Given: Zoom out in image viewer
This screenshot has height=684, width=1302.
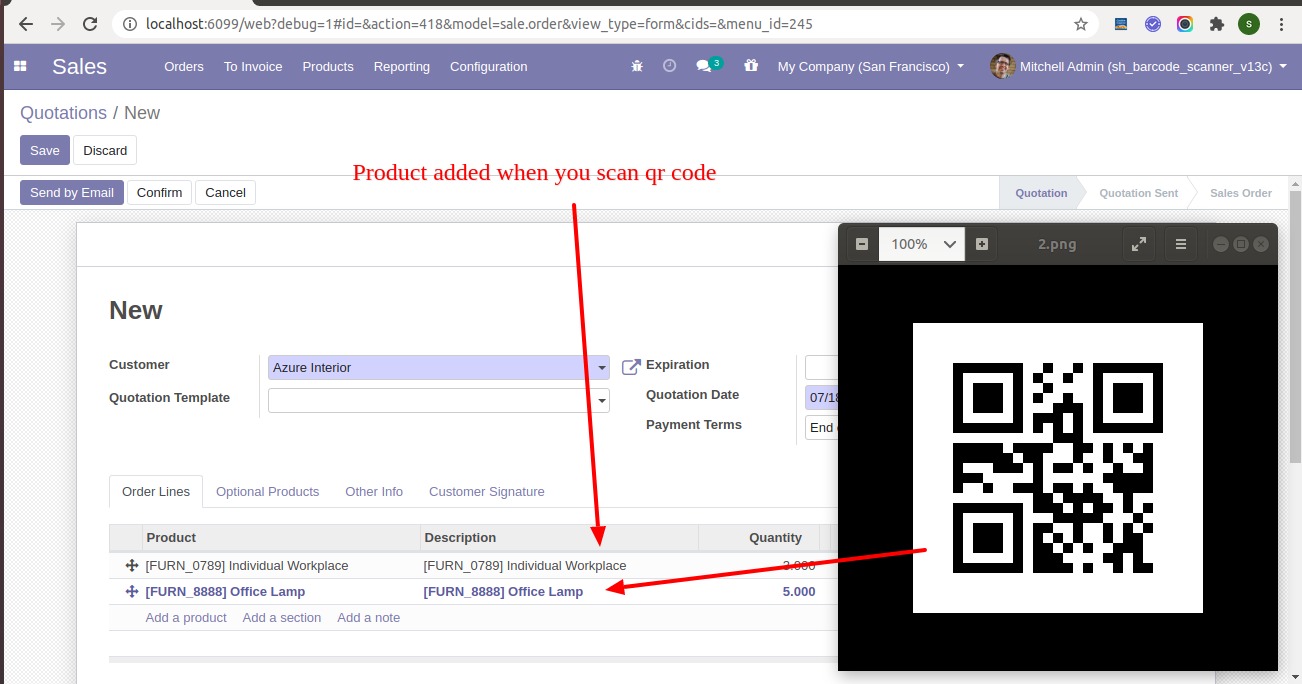Looking at the screenshot, I should coord(862,244).
